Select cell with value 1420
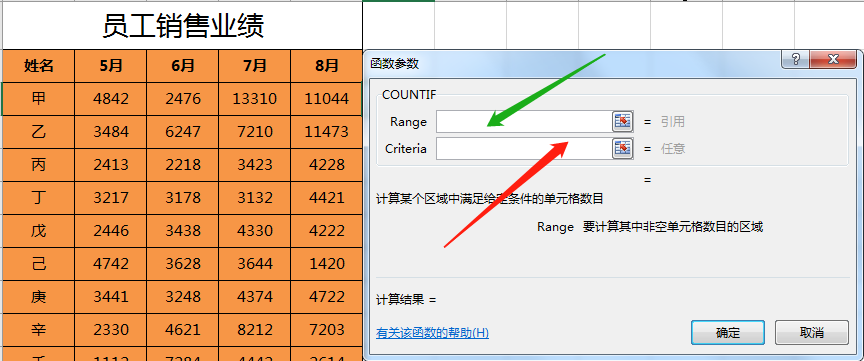The image size is (864, 361). [326, 265]
